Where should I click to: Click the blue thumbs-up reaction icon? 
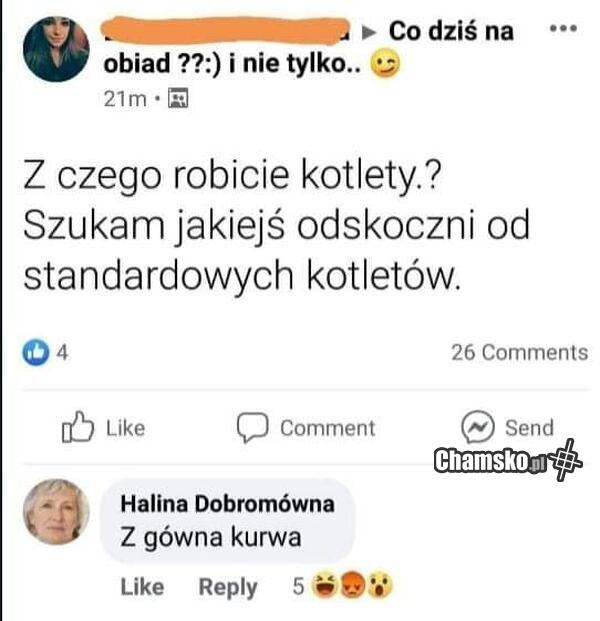[x=36, y=352]
